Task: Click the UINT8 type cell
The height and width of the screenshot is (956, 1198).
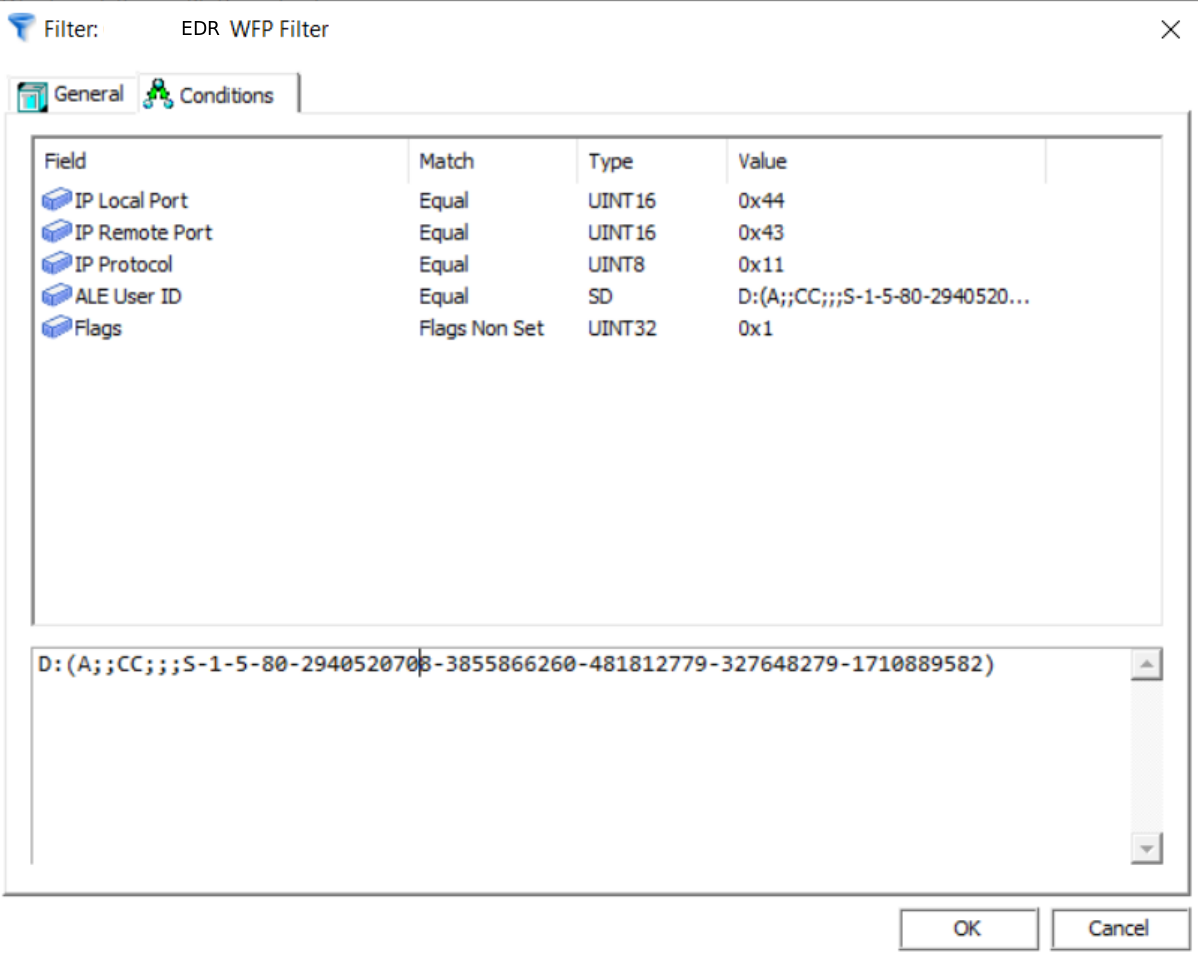Action: coord(616,264)
